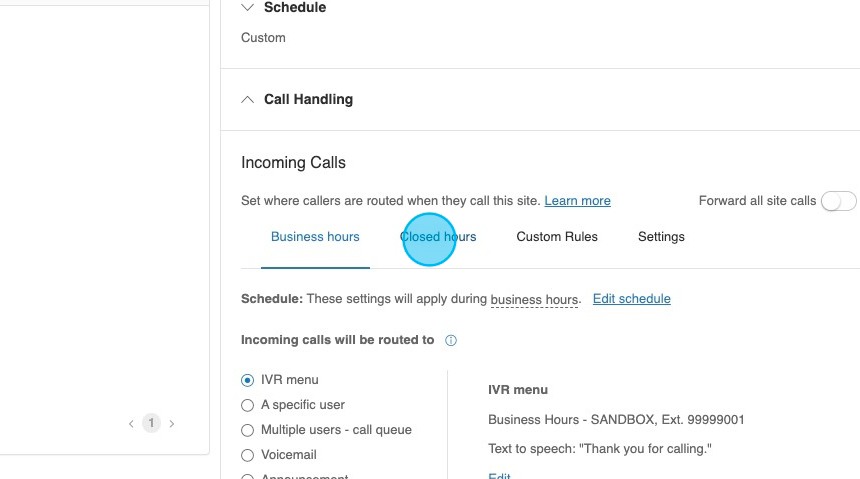Click the Learn more link
The image size is (860, 479).
(577, 201)
